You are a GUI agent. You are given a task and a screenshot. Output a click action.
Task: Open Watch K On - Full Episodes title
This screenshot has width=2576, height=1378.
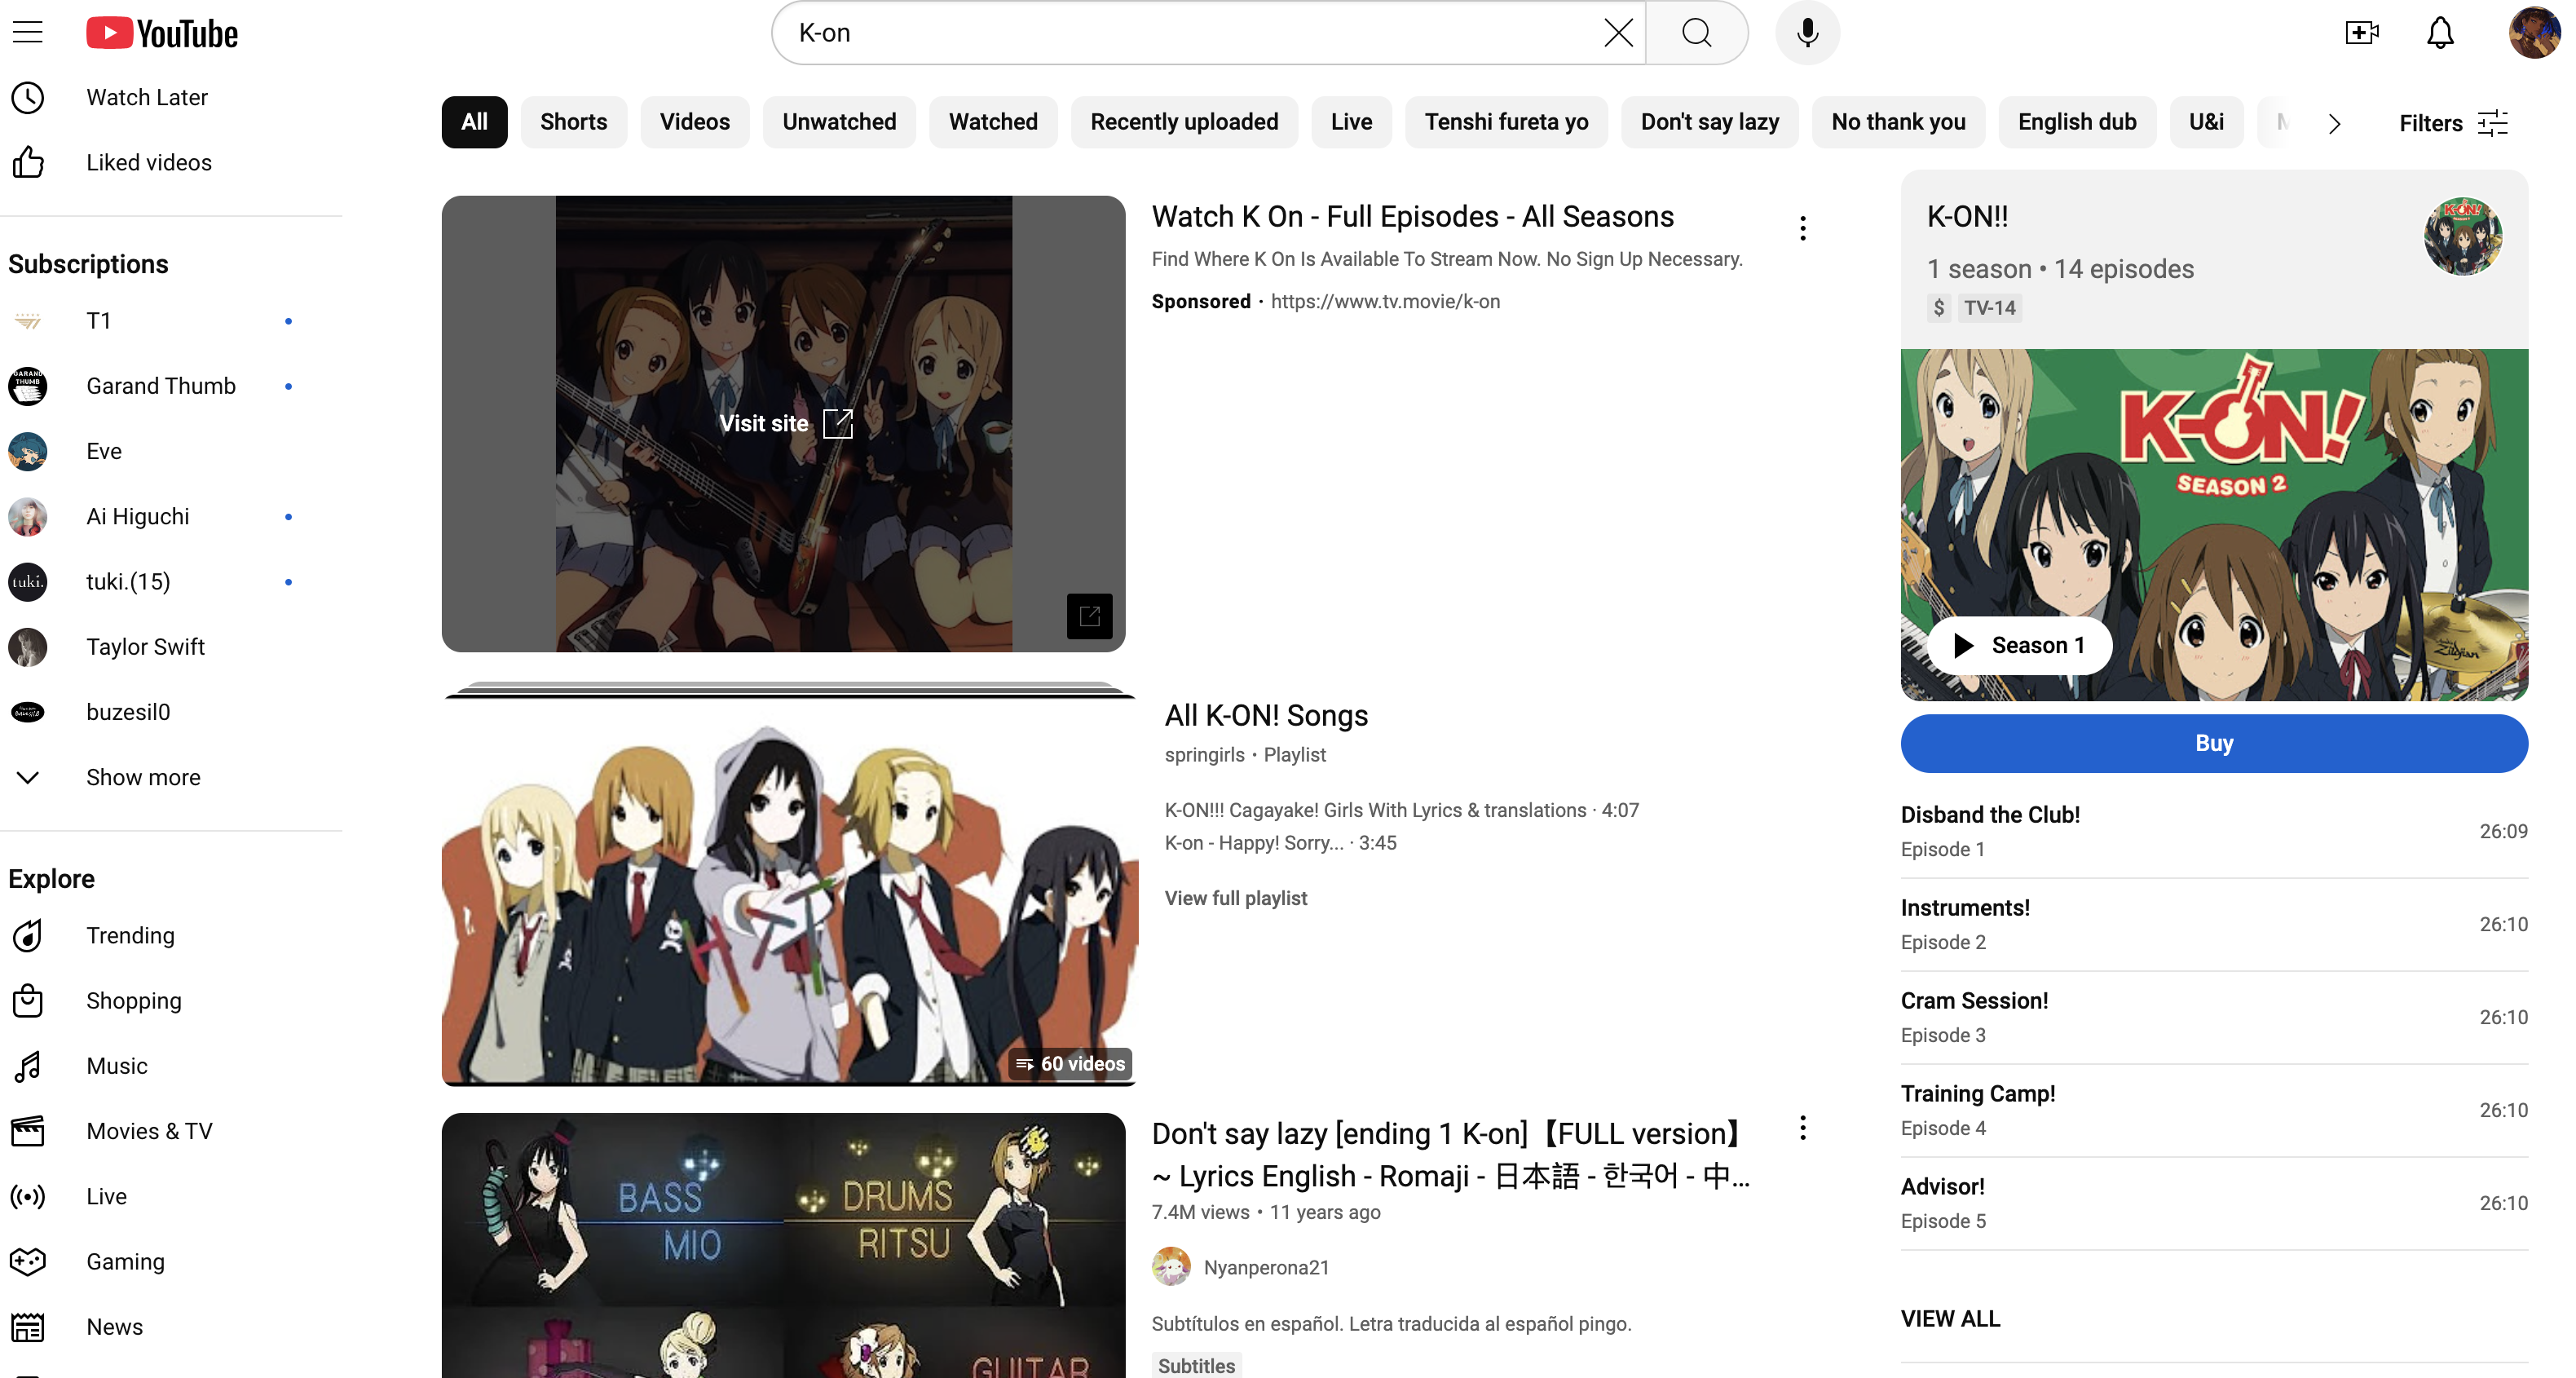click(1412, 216)
